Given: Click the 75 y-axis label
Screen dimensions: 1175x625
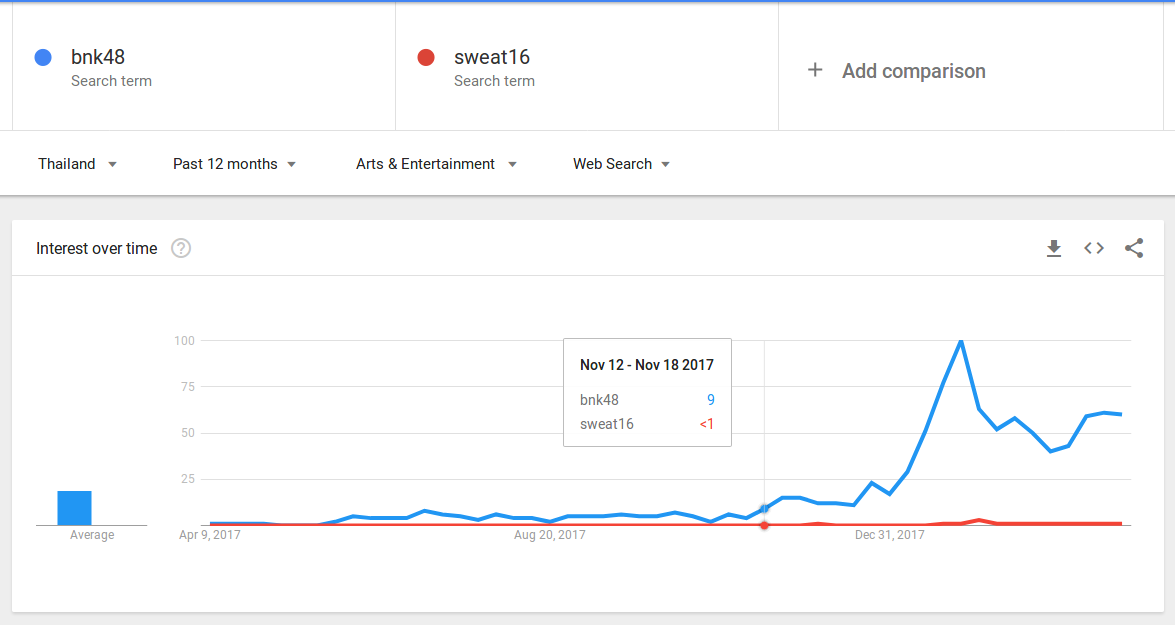Looking at the screenshot, I should 188,387.
